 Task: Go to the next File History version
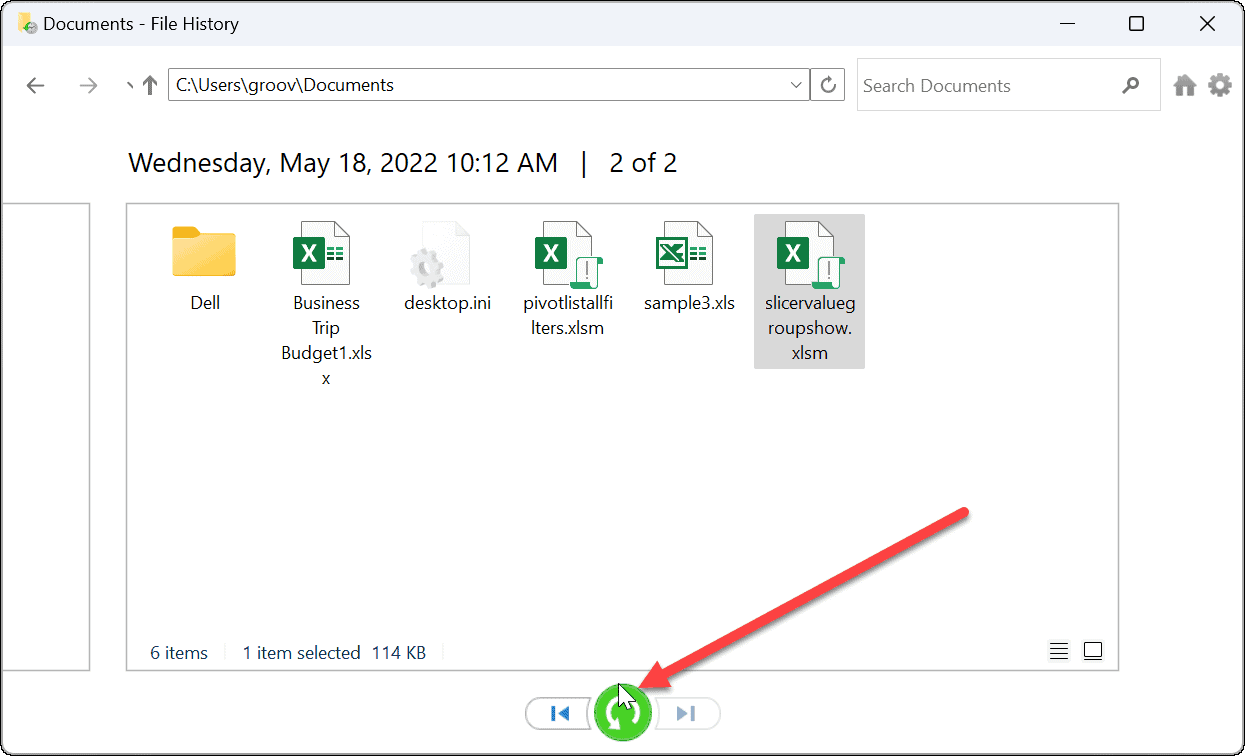pos(686,713)
